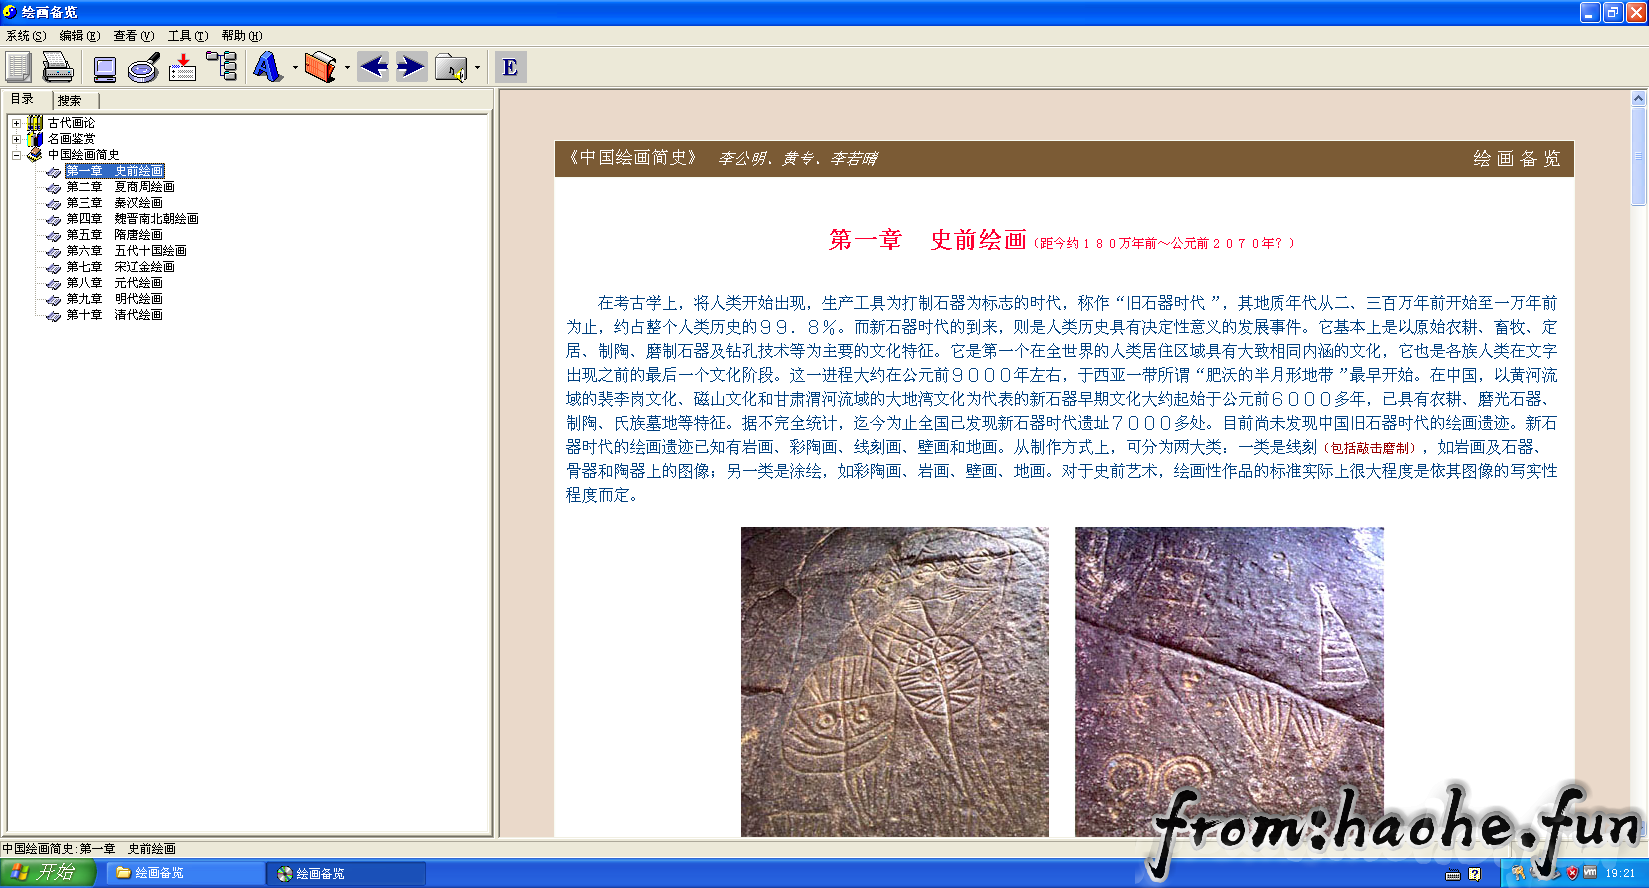This screenshot has width=1649, height=888.
Task: Select chapter 第六章 五代十国绘画
Action: (126, 251)
